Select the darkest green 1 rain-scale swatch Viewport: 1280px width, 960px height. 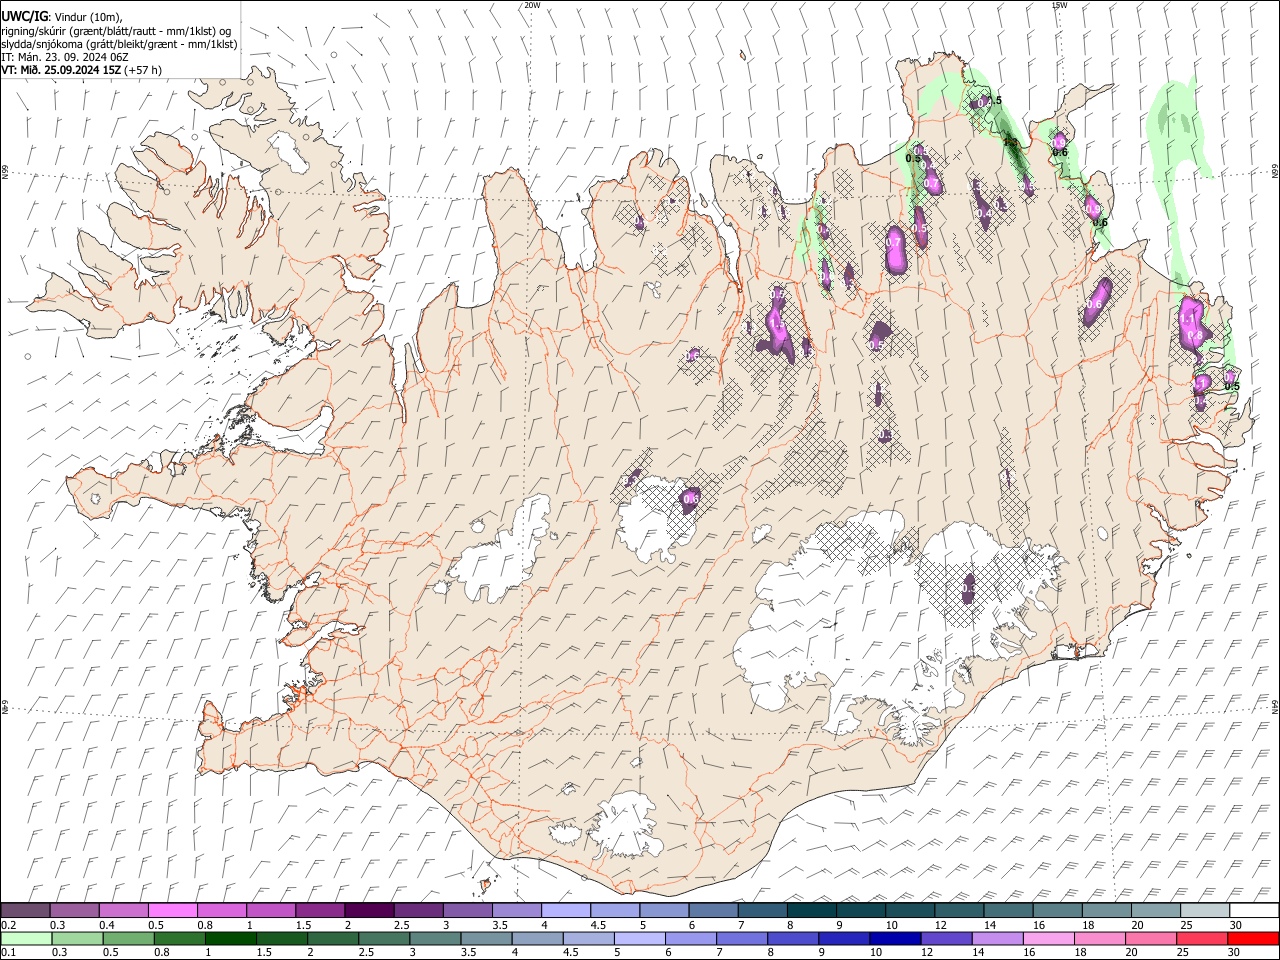(x=231, y=938)
